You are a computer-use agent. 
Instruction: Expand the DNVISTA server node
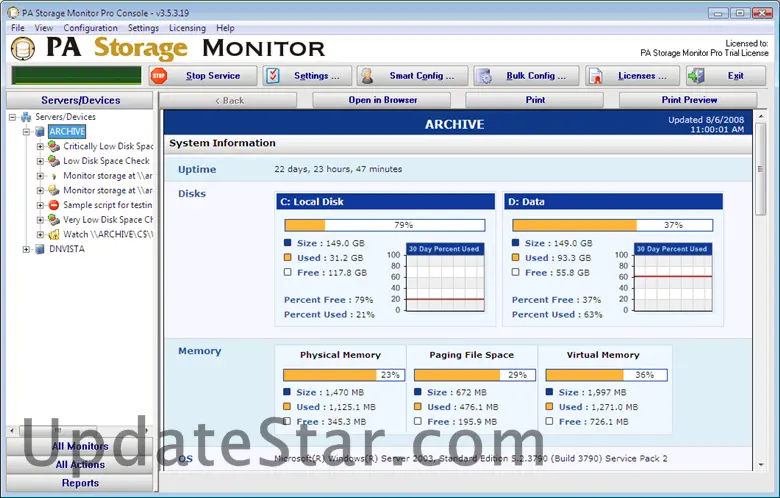point(26,249)
